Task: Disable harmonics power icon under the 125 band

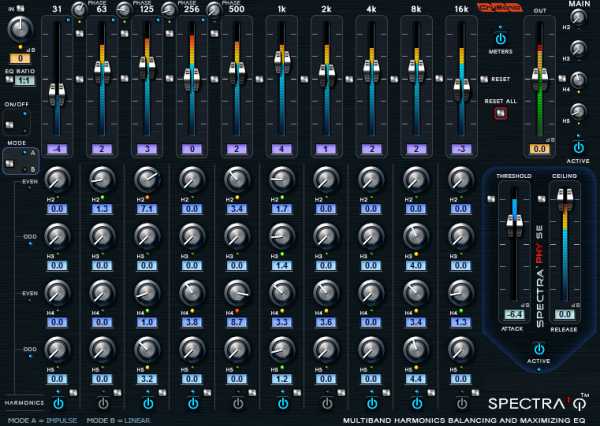Action: 148,403
